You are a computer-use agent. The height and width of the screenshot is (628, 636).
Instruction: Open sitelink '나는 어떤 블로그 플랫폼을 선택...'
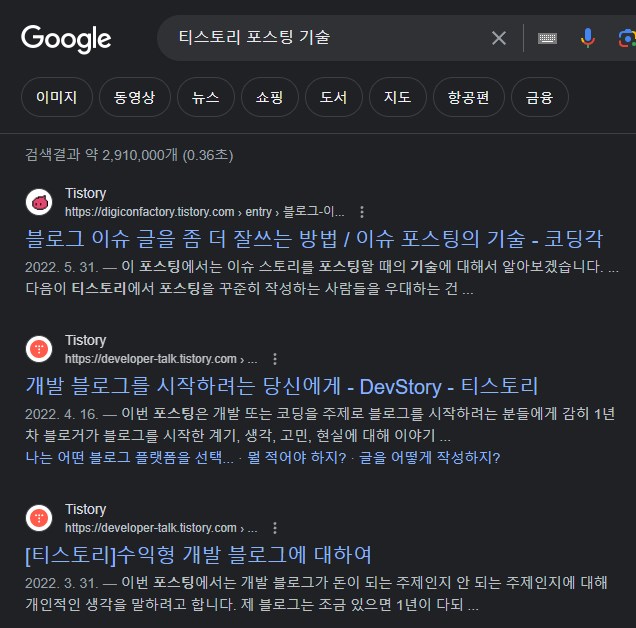coord(129,458)
